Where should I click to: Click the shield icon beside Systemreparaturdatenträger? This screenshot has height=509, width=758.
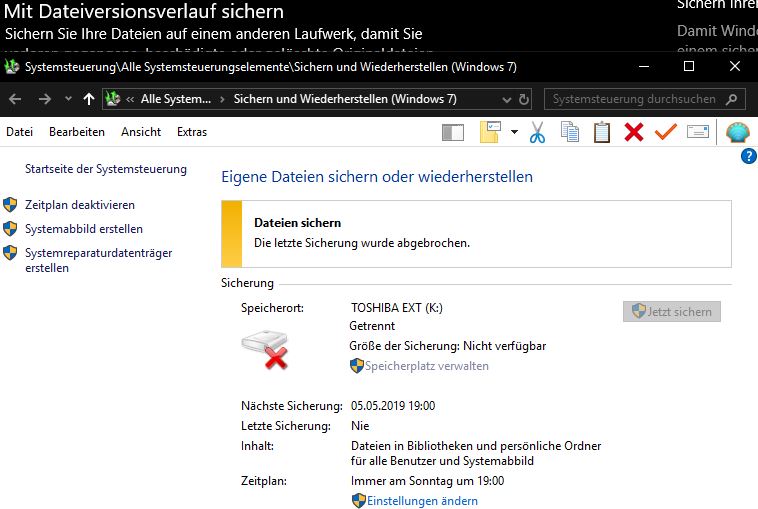point(10,253)
